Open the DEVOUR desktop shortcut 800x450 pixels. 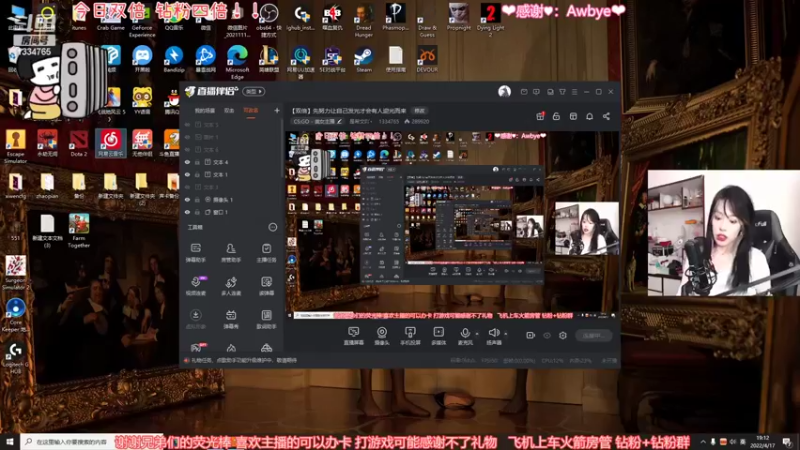point(427,59)
